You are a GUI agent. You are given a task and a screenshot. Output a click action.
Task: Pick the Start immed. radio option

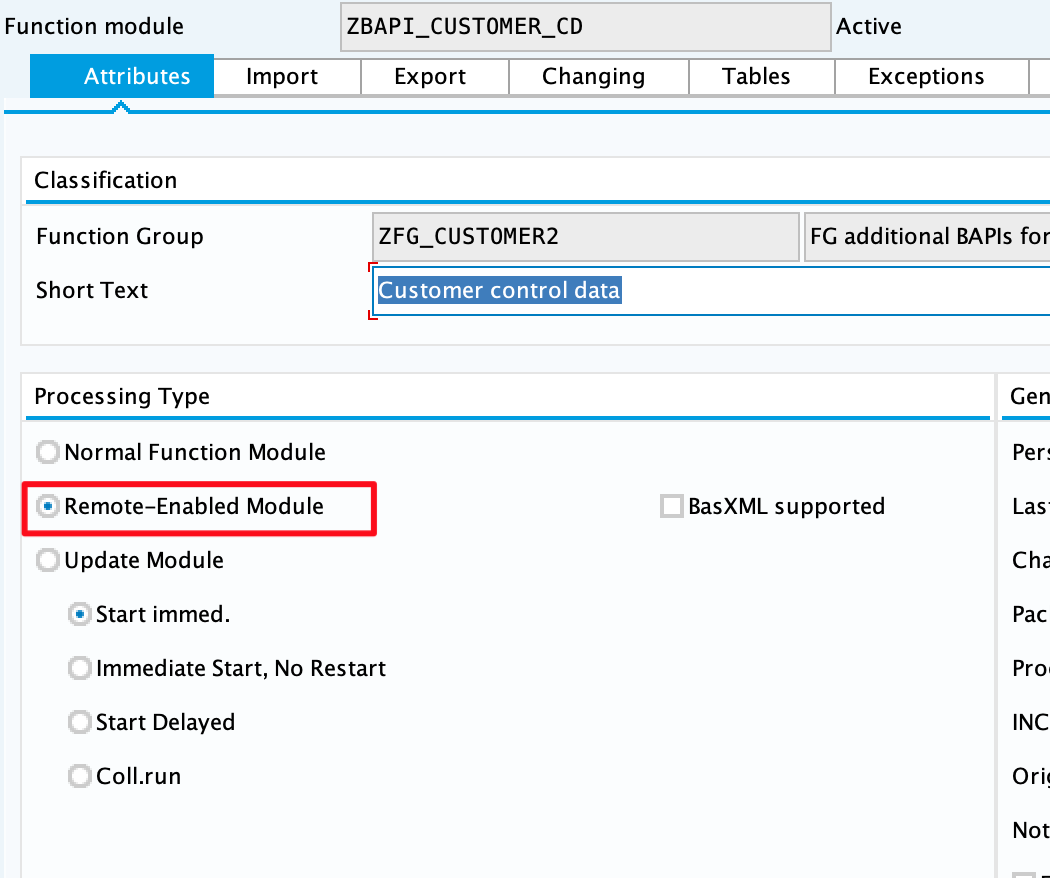80,615
